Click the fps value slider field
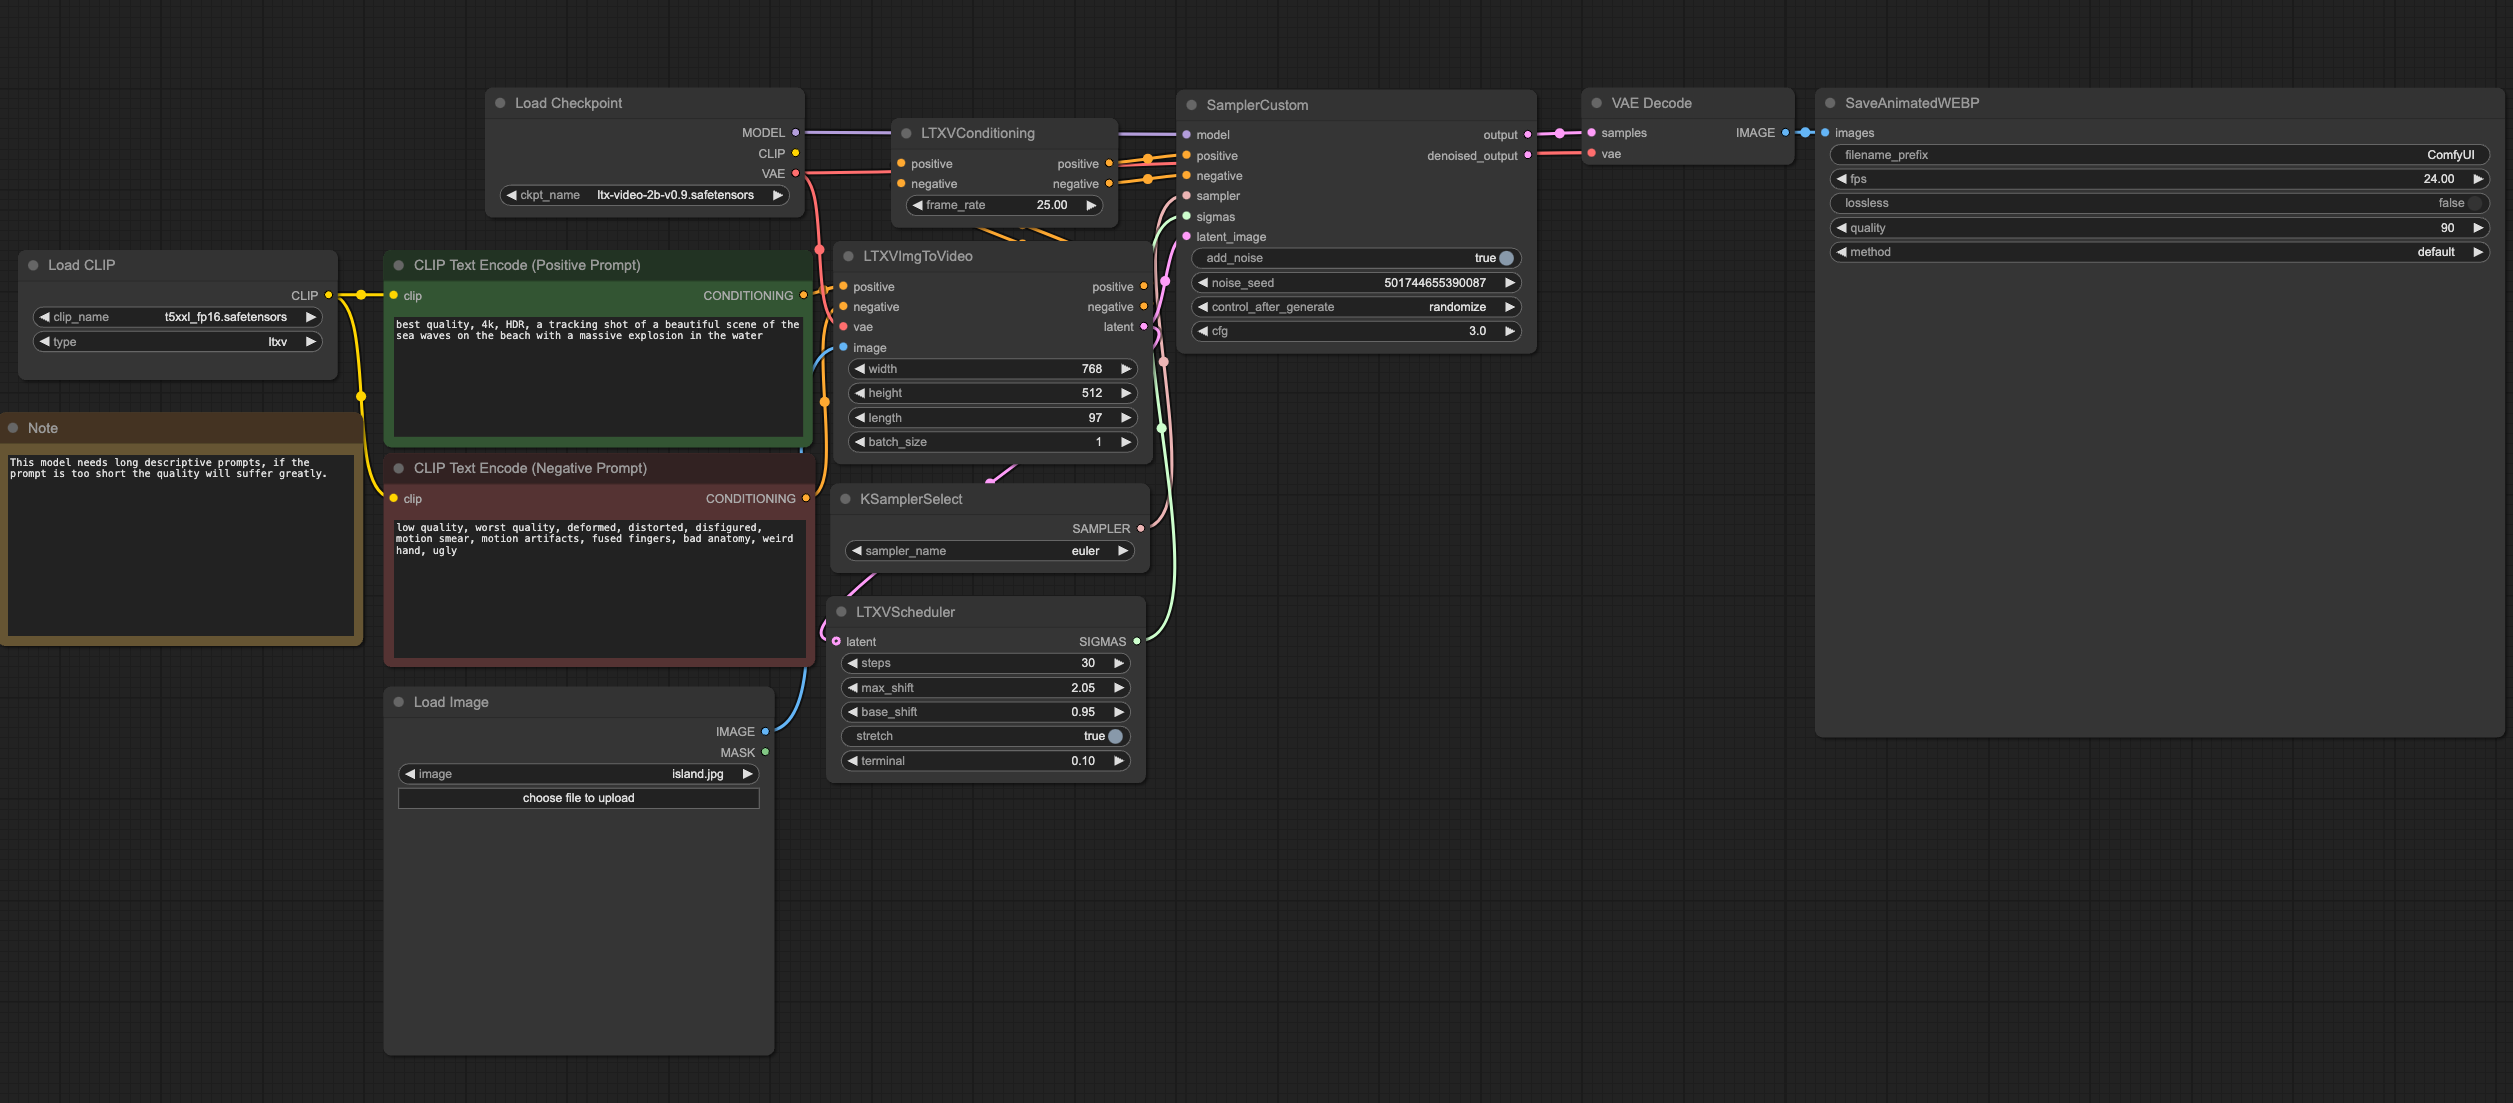The width and height of the screenshot is (2513, 1103). (x=2158, y=179)
